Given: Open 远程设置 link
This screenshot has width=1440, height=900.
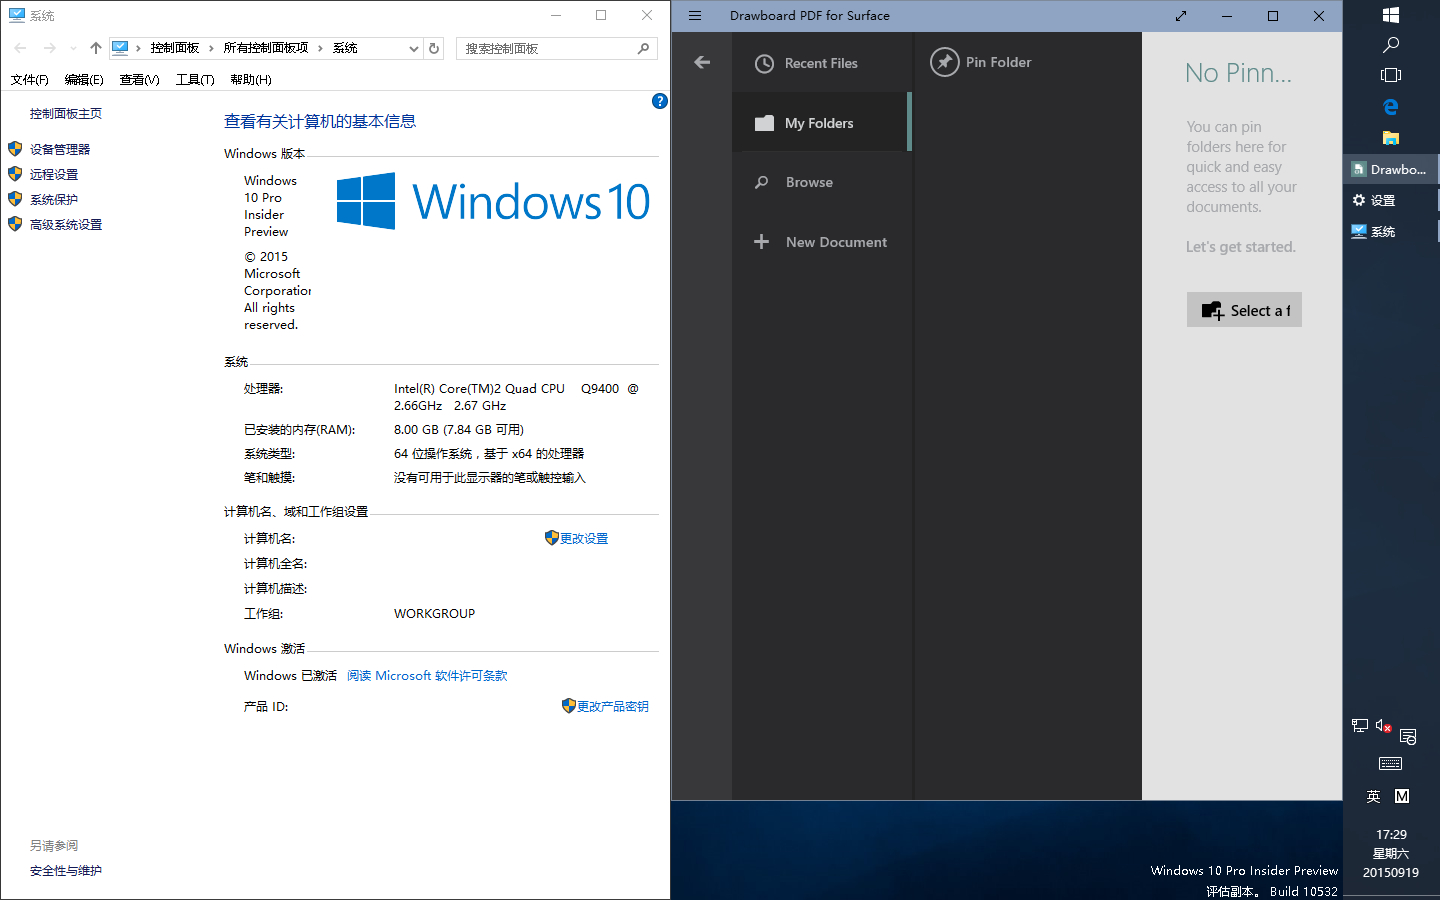Looking at the screenshot, I should point(54,174).
